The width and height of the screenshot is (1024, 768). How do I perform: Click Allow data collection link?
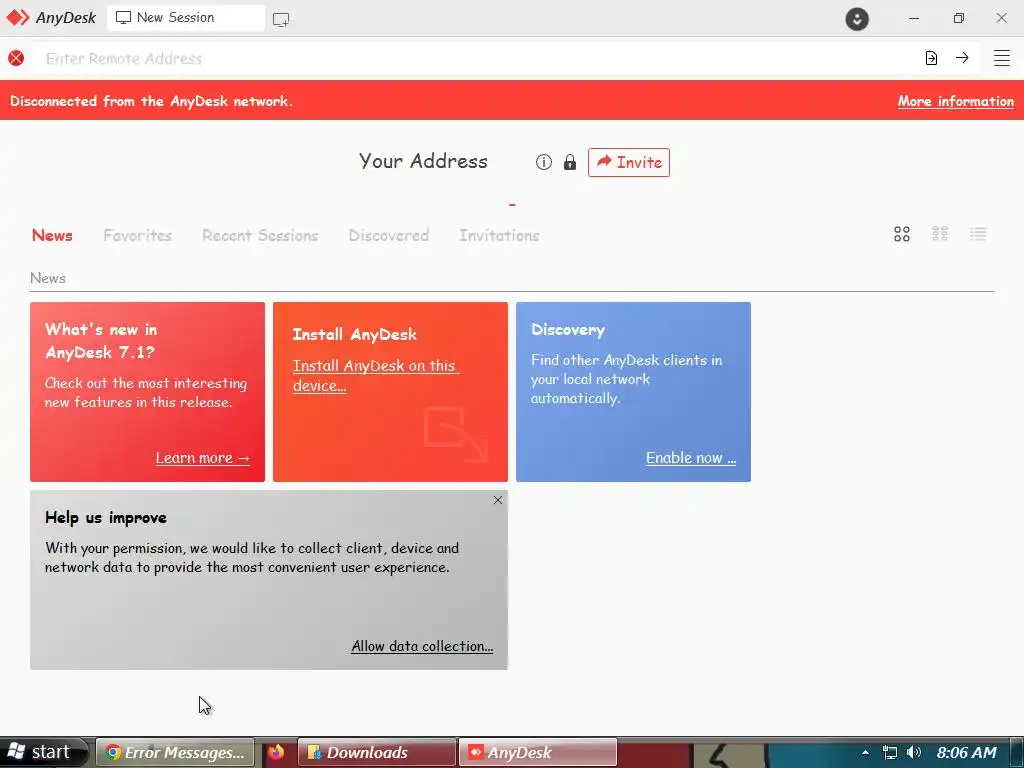pyautogui.click(x=422, y=646)
